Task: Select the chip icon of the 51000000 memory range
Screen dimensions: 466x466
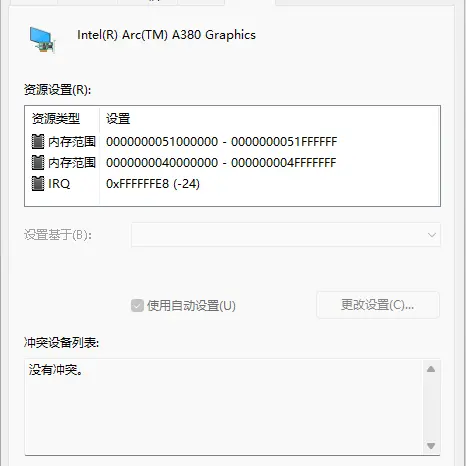Action: click(38, 141)
